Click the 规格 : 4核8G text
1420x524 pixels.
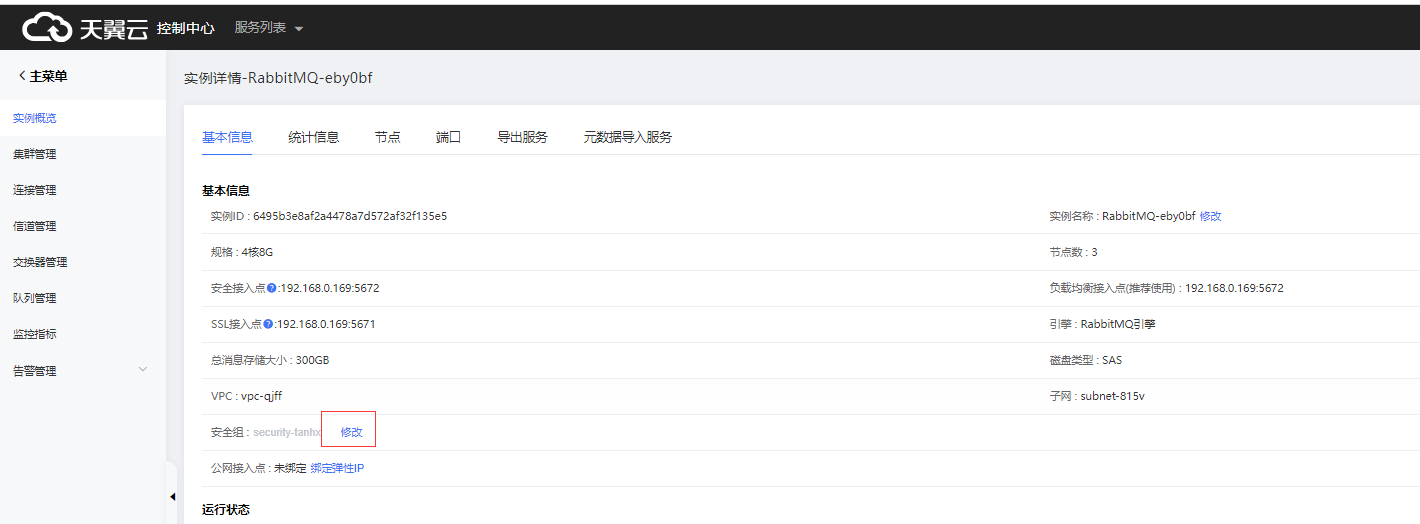pyautogui.click(x=241, y=252)
